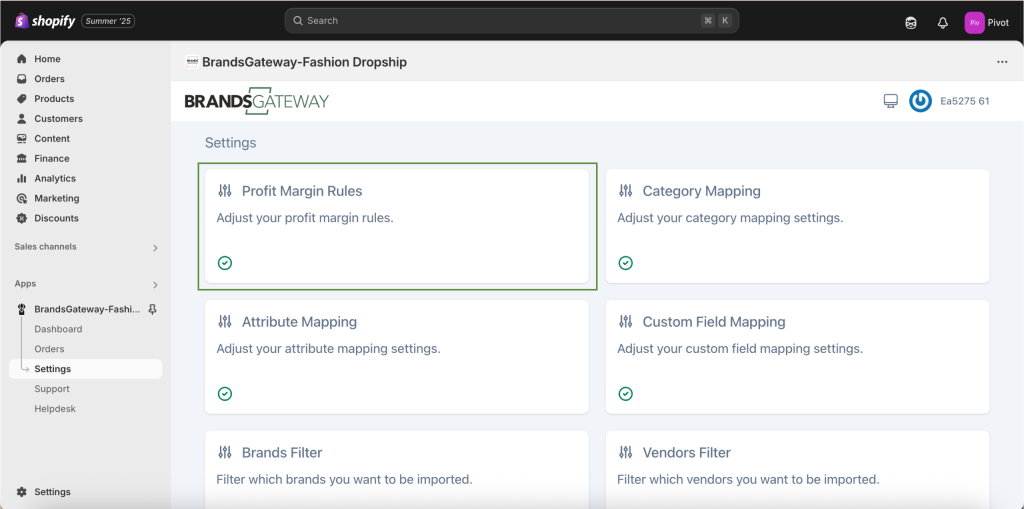Open the Summer '25 edition badge
The image size is (1024, 509).
point(108,22)
